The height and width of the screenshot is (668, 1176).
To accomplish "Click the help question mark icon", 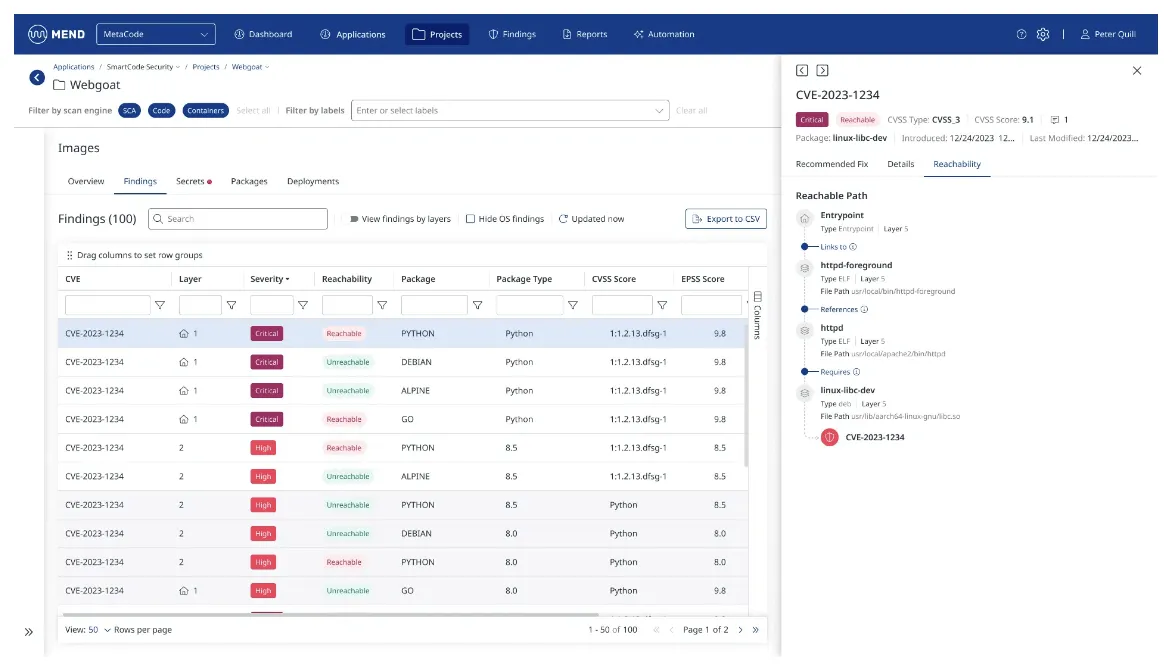I will 1021,34.
